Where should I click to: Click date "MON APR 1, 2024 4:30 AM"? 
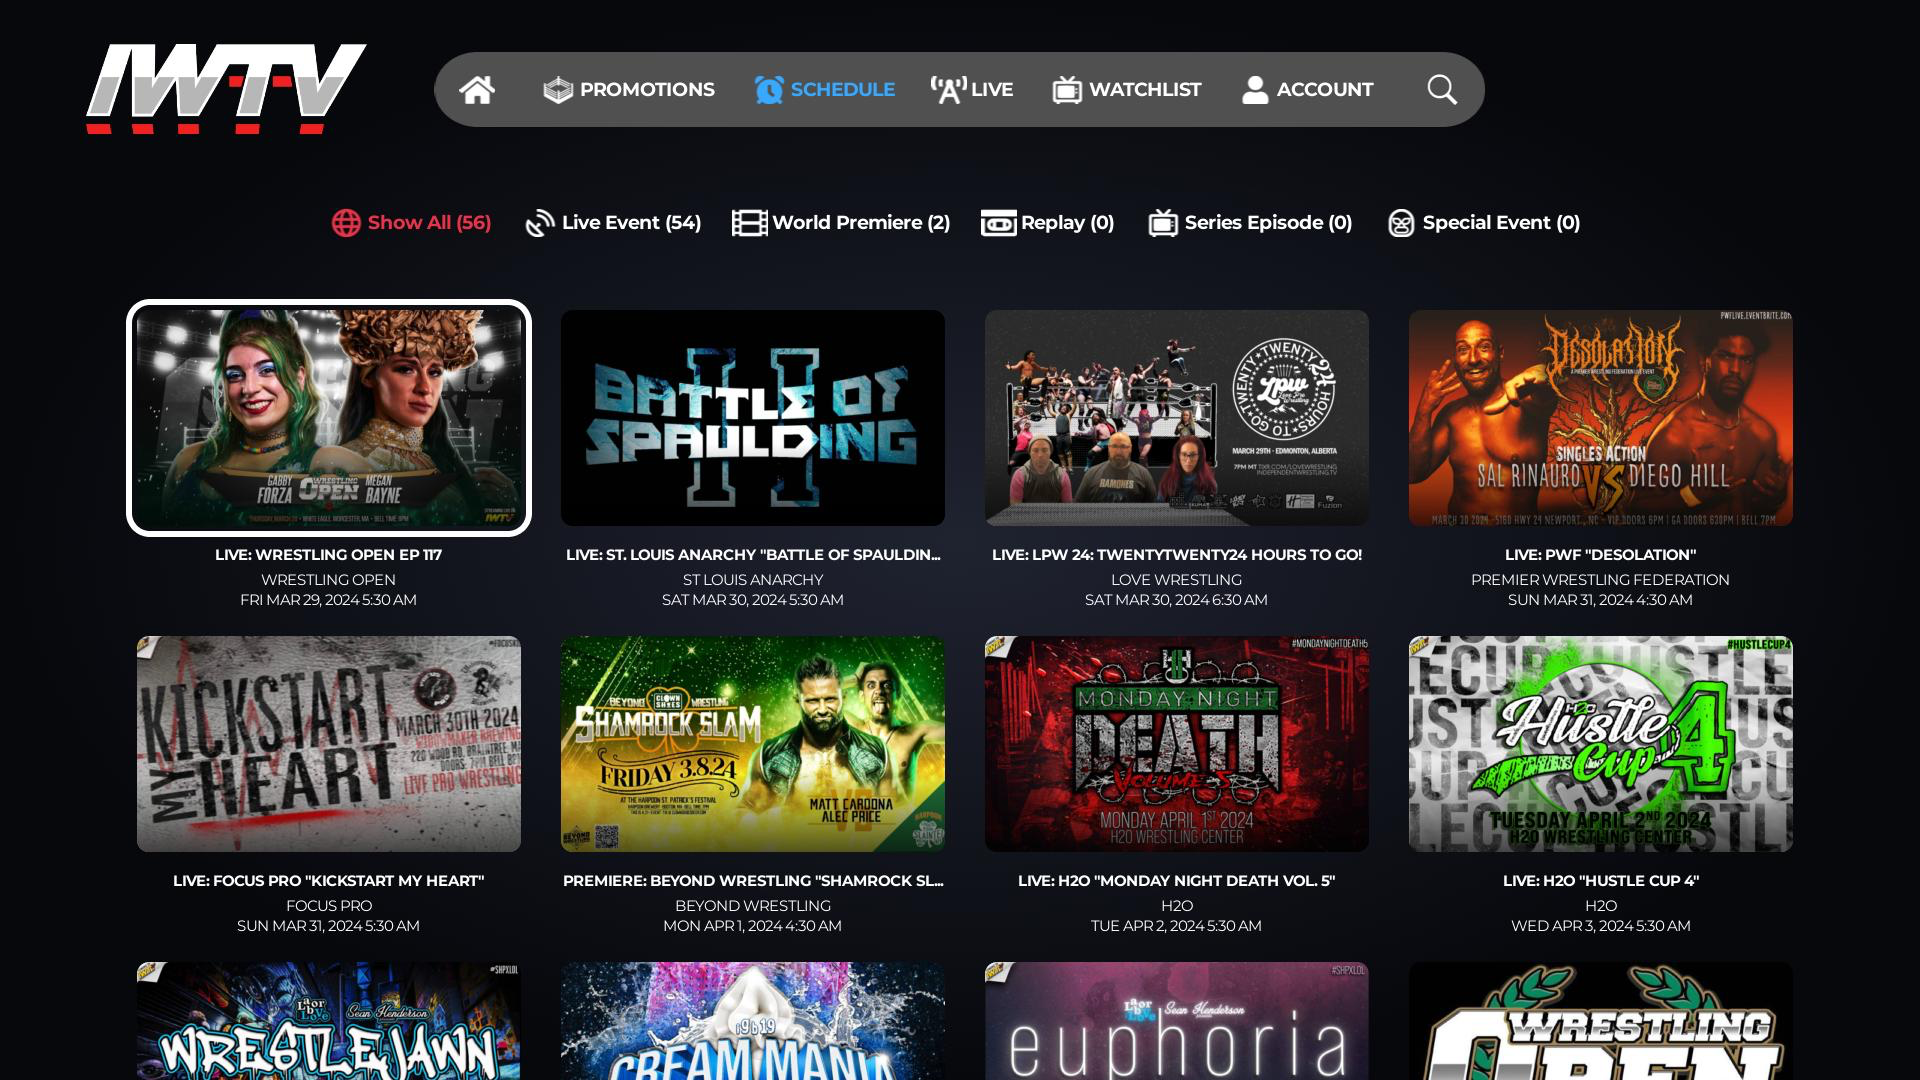click(753, 926)
